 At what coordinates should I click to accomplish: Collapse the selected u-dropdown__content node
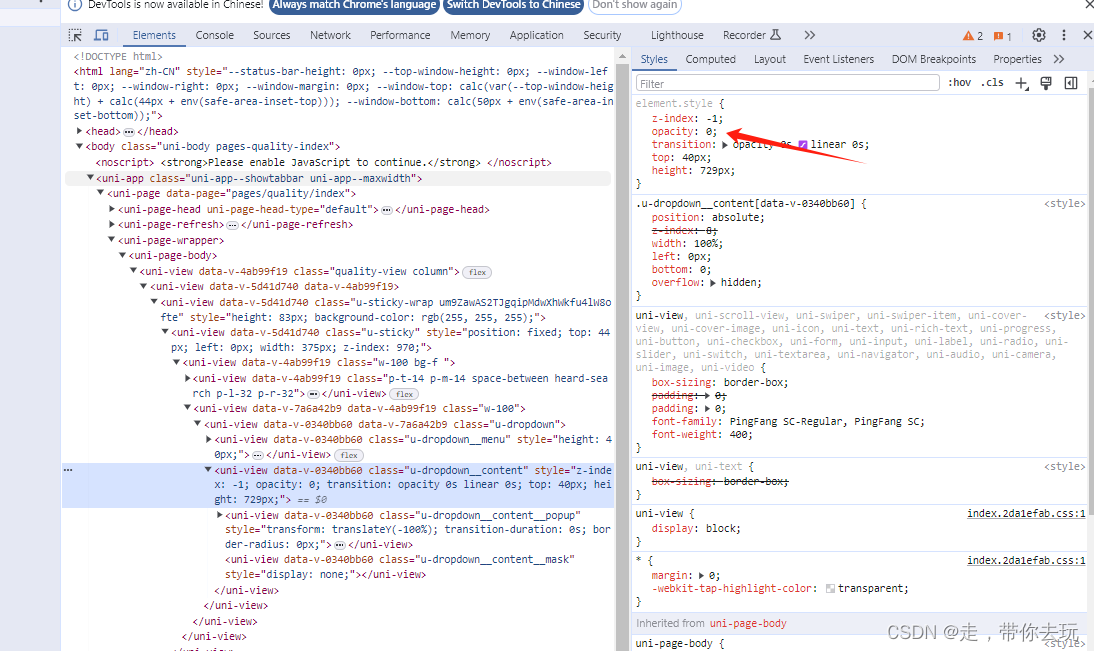click(x=208, y=470)
